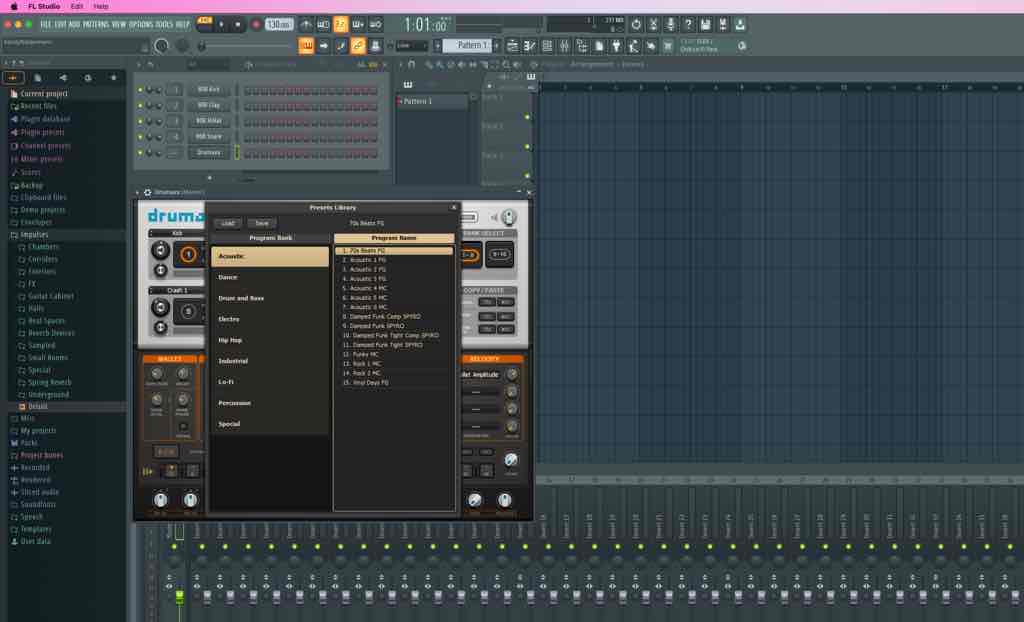The image size is (1024, 622).
Task: Toggle Pat/Song mode switch
Action: pos(204,24)
